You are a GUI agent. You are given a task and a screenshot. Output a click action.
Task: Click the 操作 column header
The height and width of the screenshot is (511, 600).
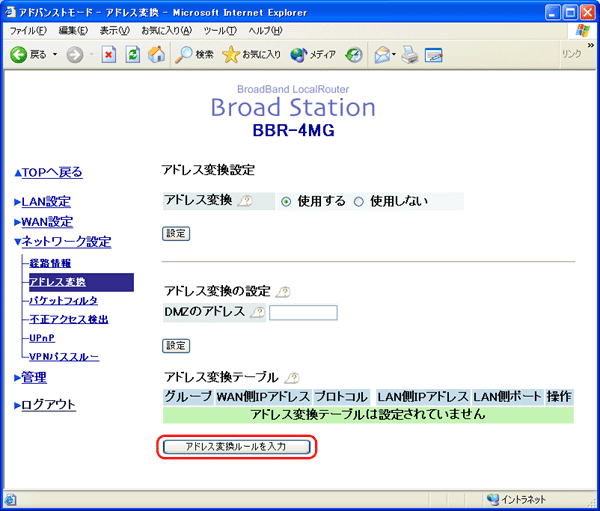click(559, 397)
